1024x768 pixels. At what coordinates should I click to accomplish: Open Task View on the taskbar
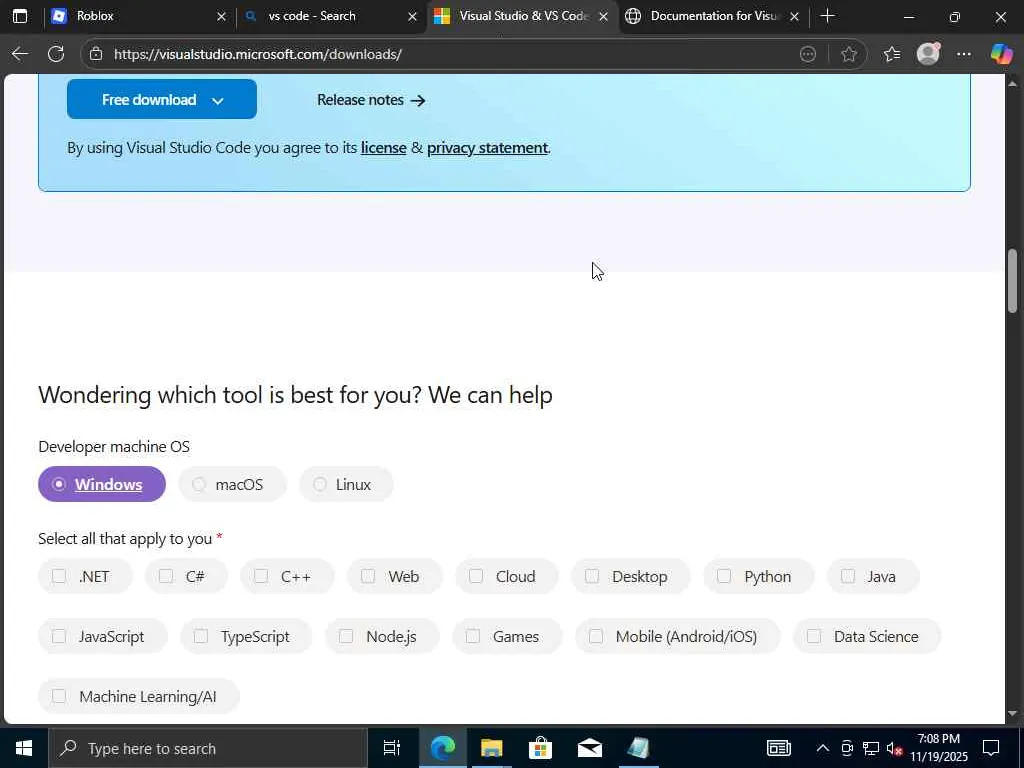[x=392, y=748]
